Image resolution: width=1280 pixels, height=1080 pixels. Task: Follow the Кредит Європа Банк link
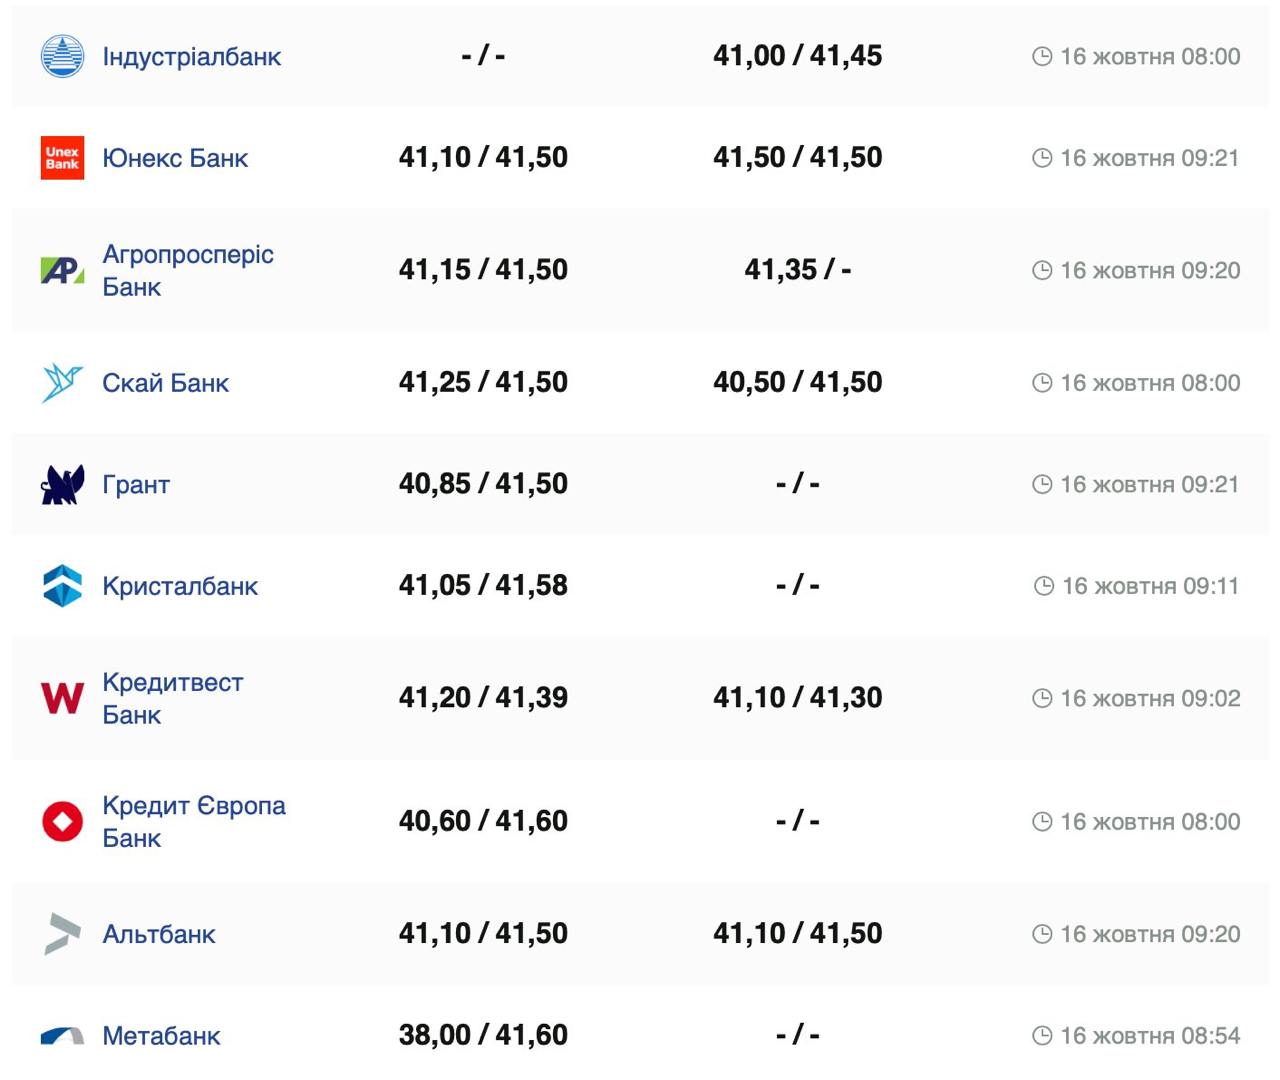(x=193, y=821)
